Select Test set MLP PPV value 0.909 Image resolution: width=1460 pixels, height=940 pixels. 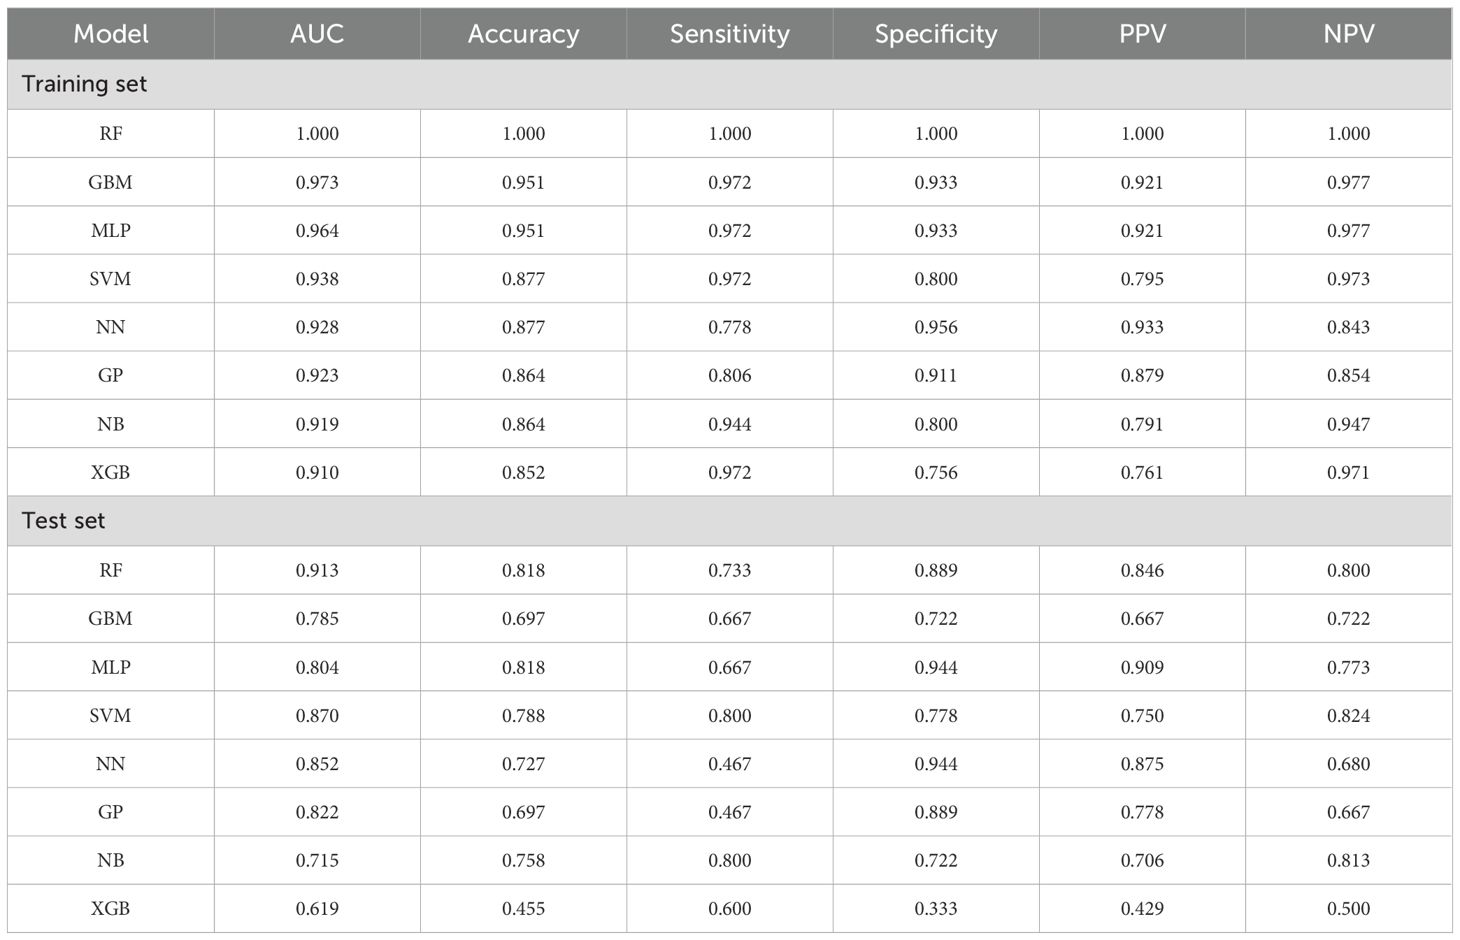point(1142,667)
